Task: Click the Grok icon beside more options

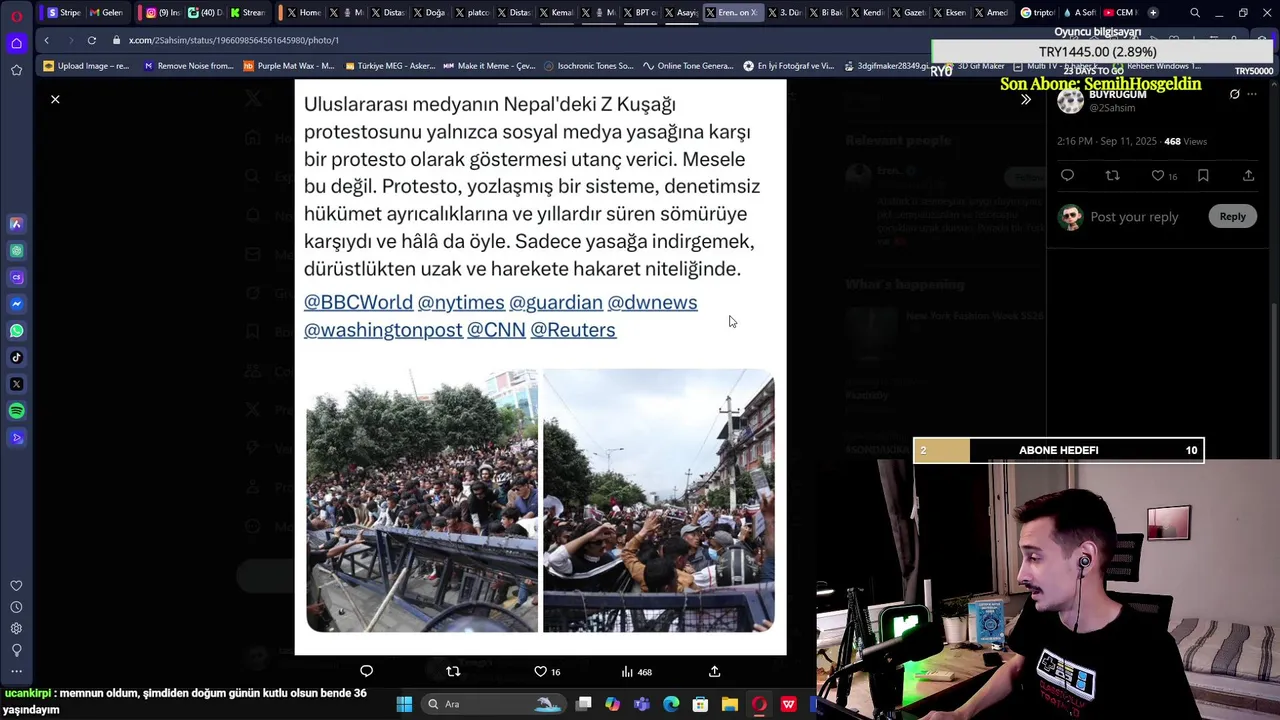Action: [x=1234, y=94]
